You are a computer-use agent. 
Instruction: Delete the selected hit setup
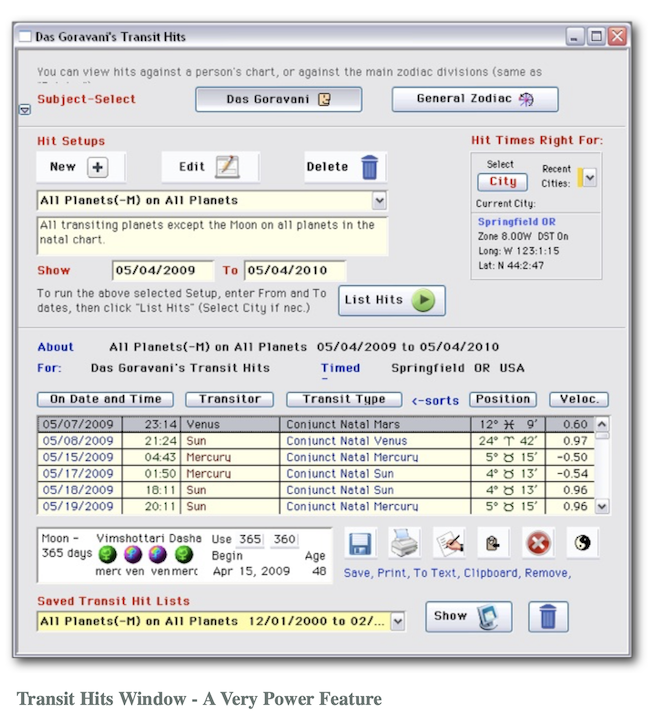tap(343, 167)
